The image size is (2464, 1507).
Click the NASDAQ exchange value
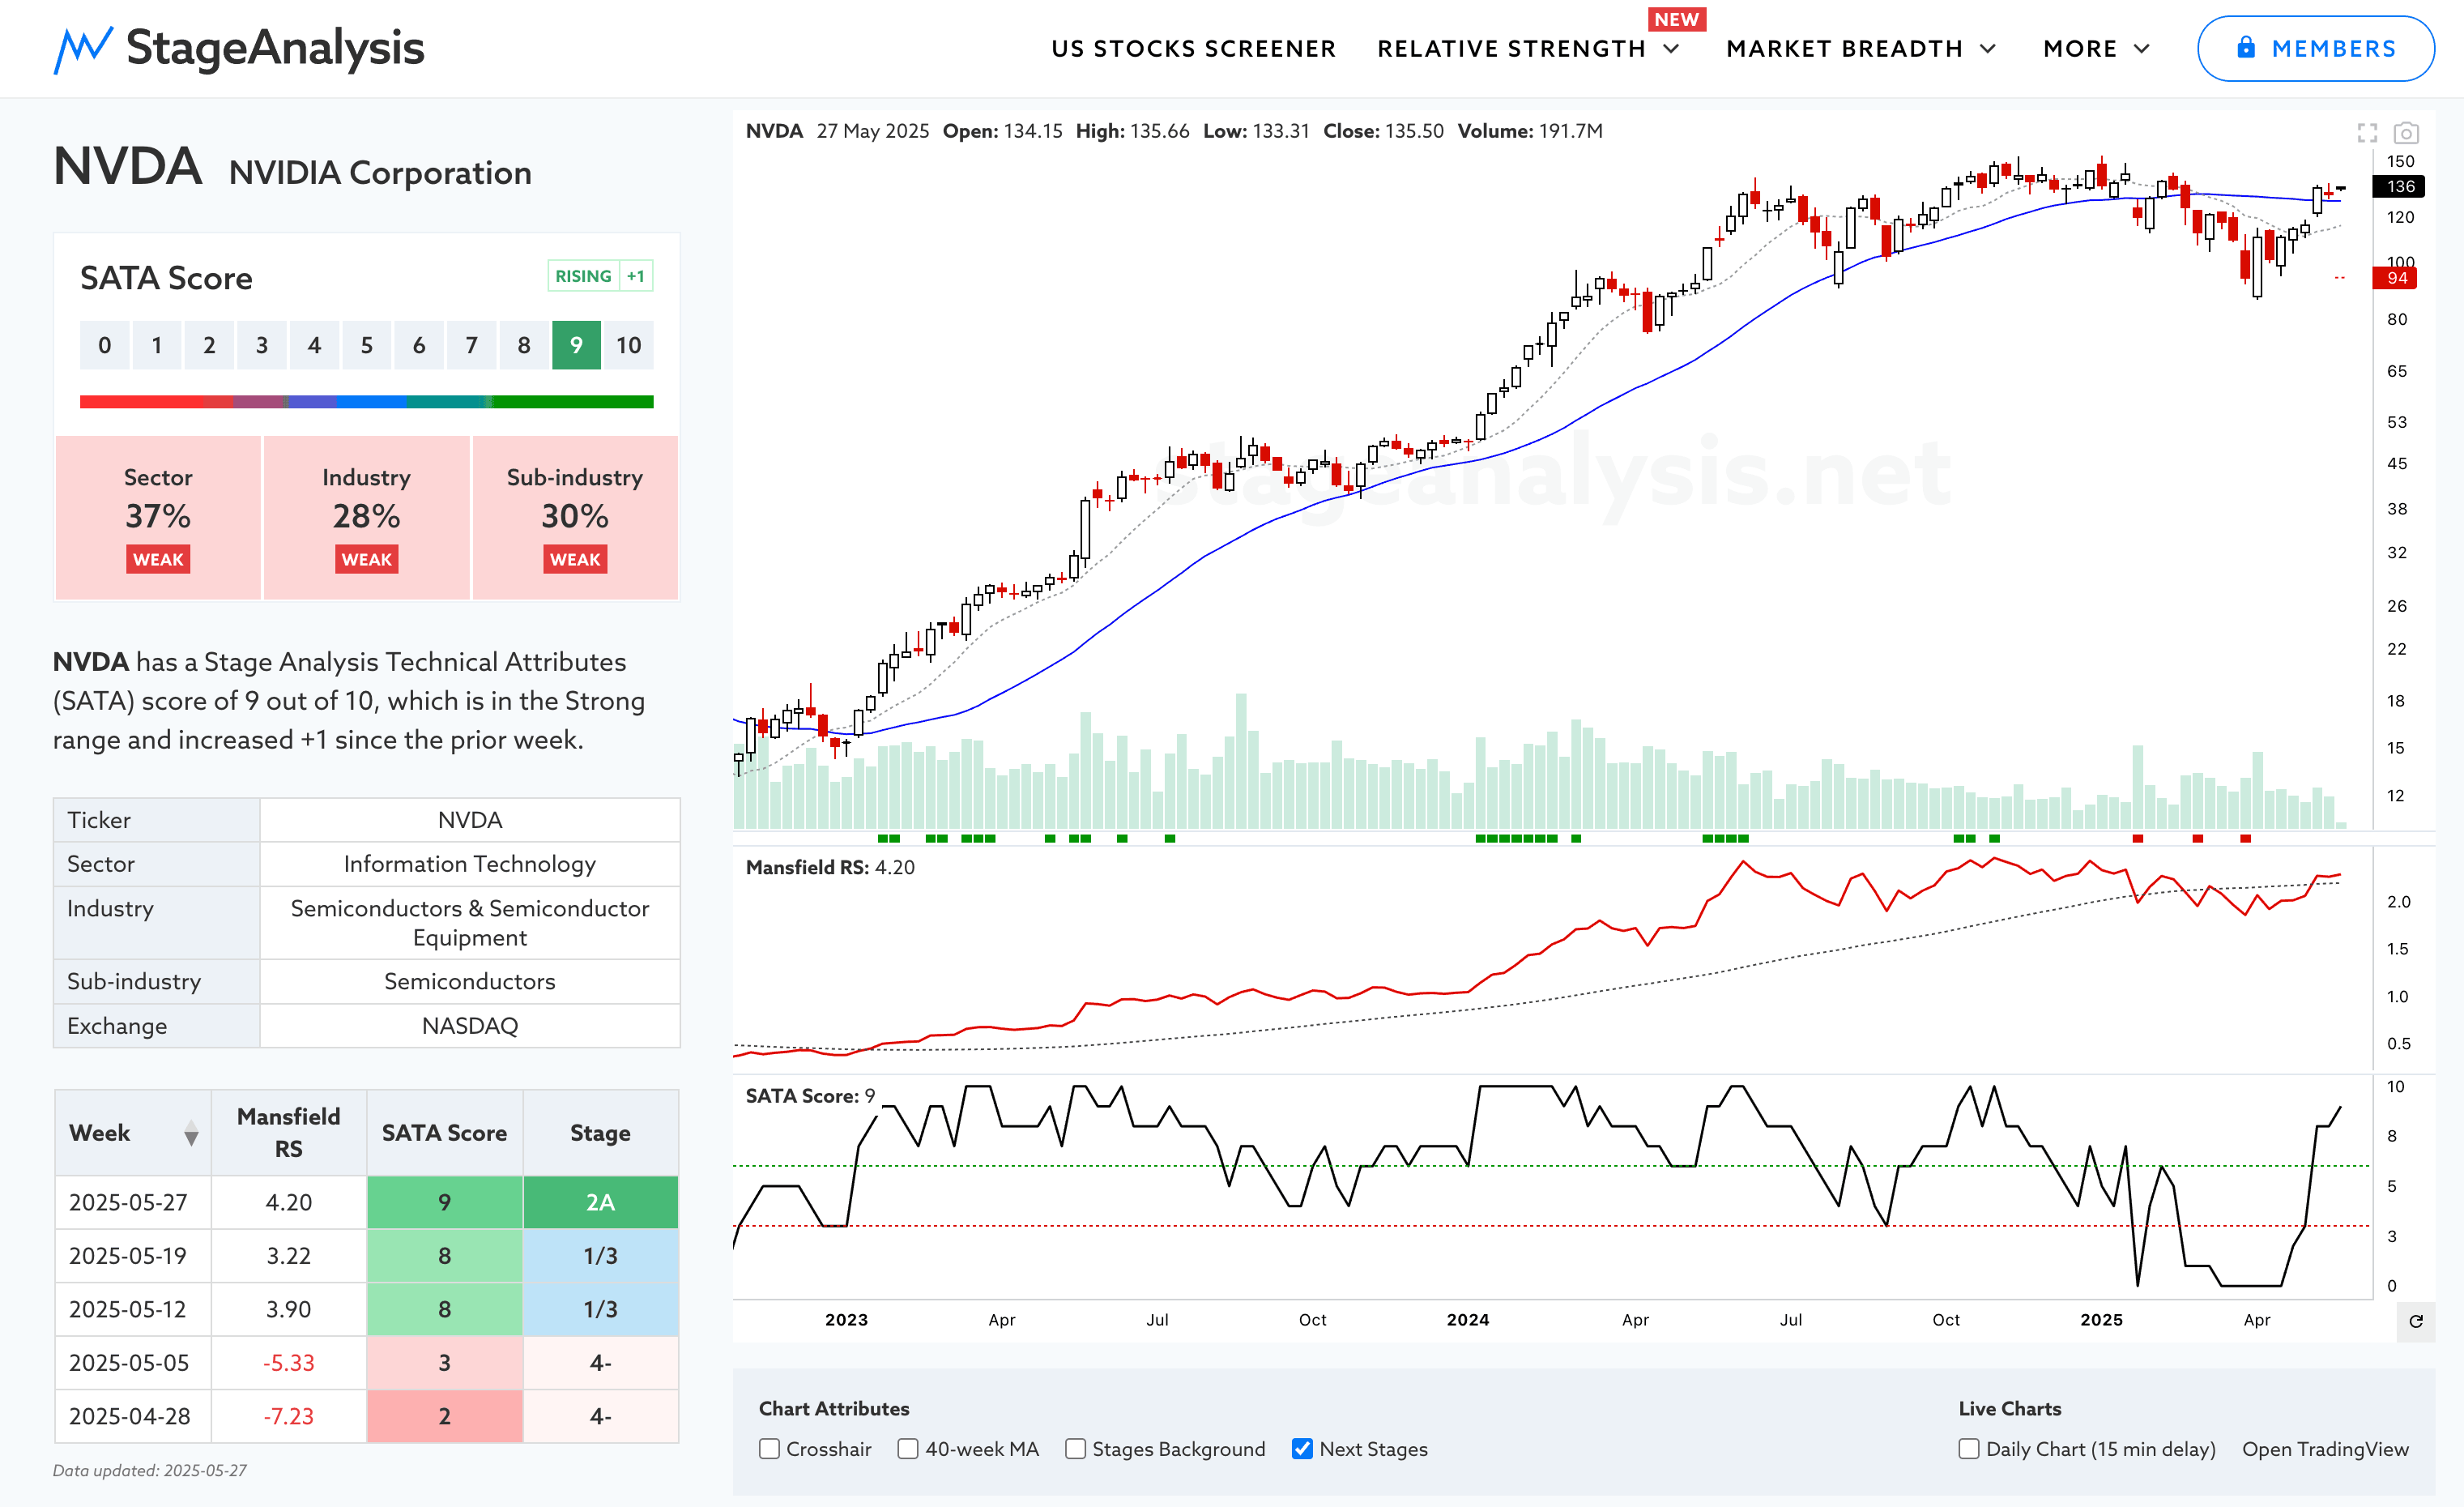coord(470,1026)
